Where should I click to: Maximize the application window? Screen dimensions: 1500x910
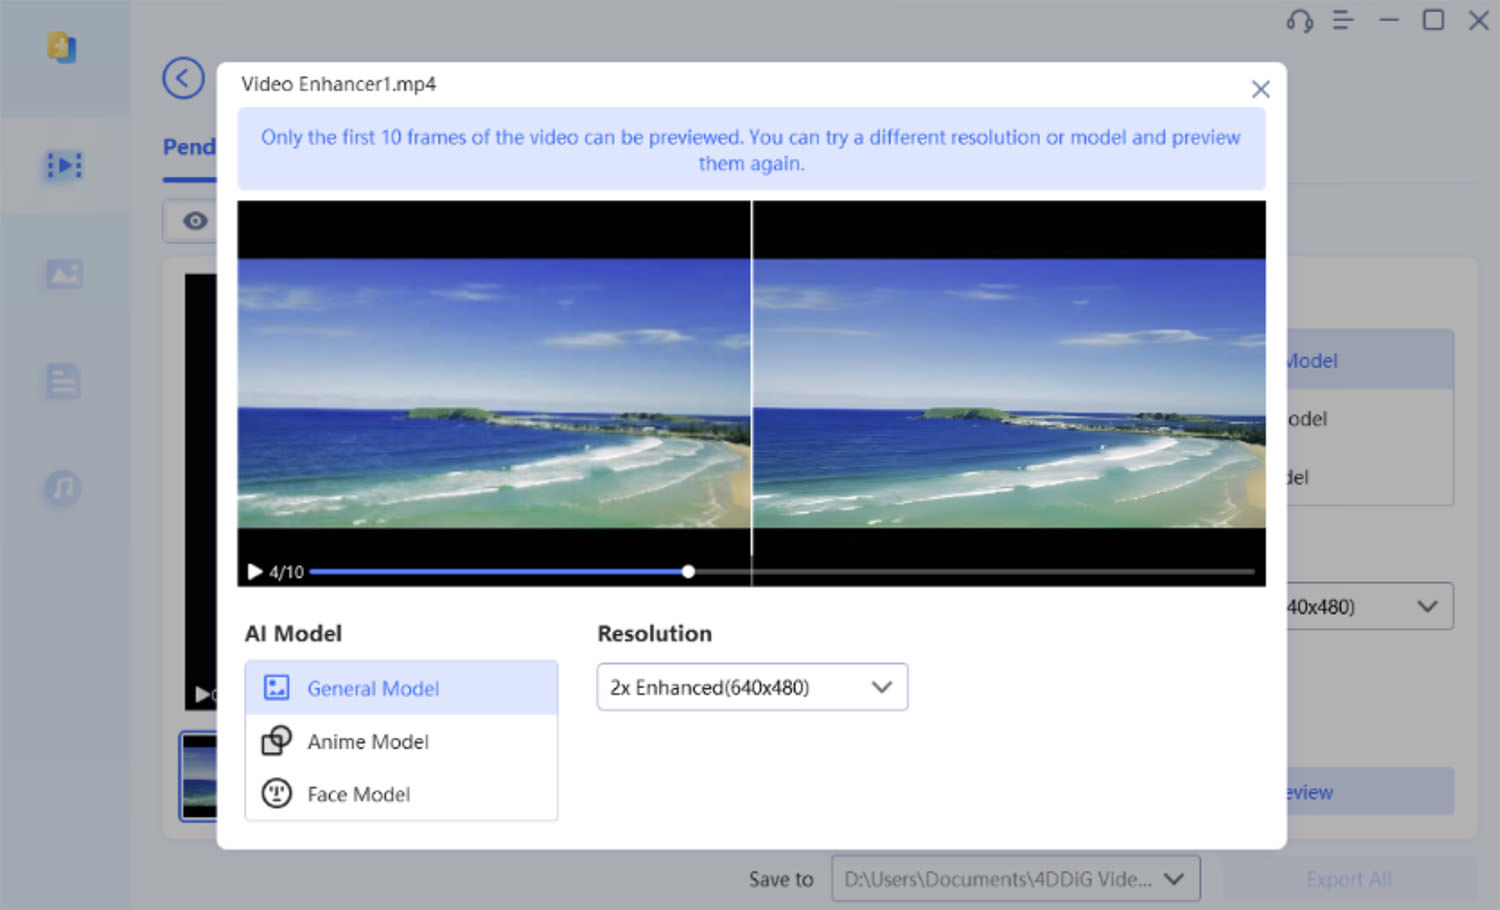tap(1433, 20)
